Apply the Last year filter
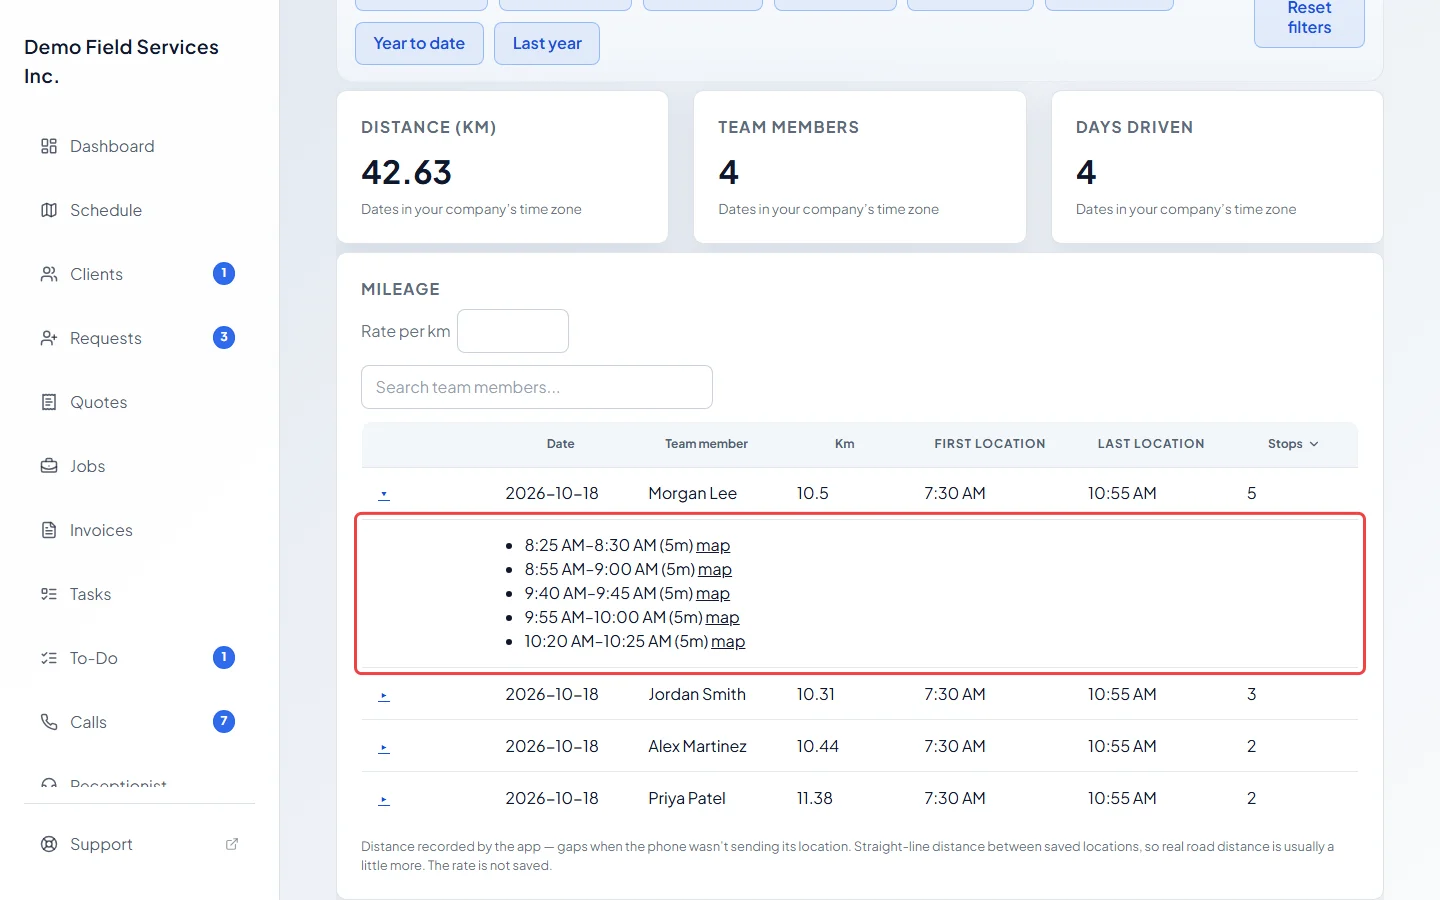This screenshot has width=1440, height=900. tap(547, 43)
